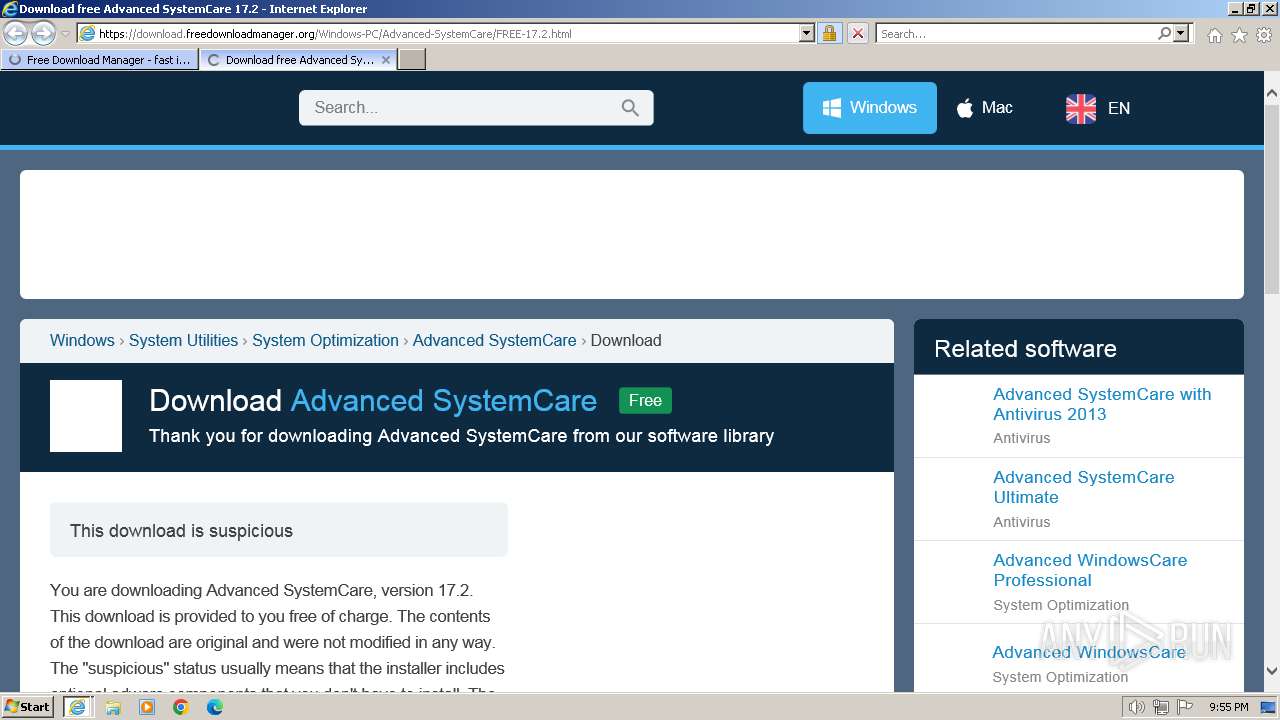Click the browser Back arrow button
The height and width of the screenshot is (720, 1280).
(x=15, y=34)
